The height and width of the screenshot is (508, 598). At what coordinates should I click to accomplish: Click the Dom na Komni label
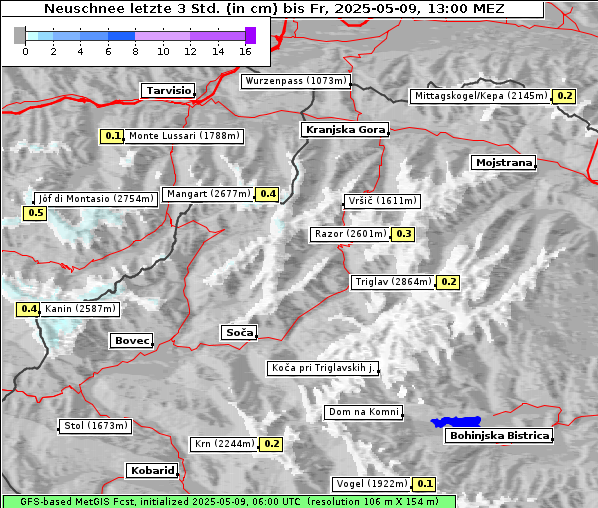364,412
